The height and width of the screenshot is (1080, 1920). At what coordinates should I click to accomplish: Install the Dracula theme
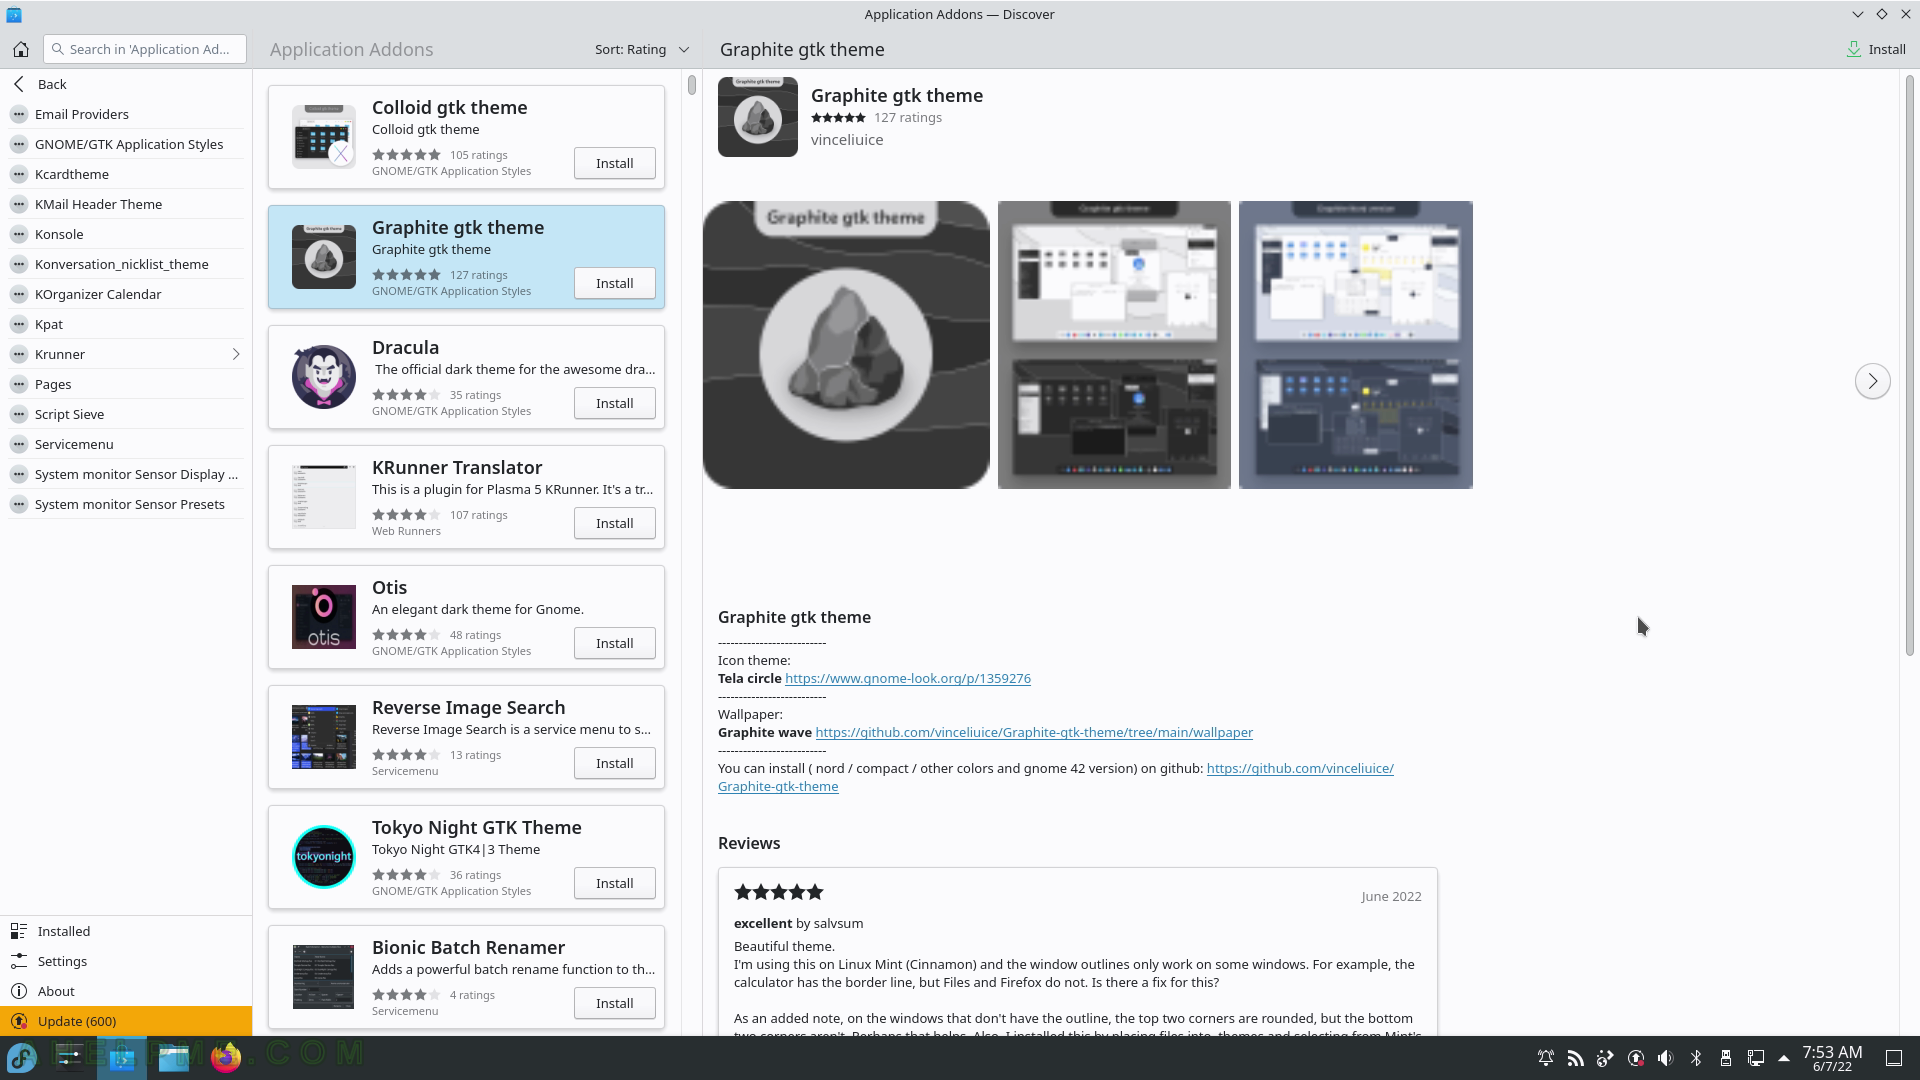coord(614,403)
